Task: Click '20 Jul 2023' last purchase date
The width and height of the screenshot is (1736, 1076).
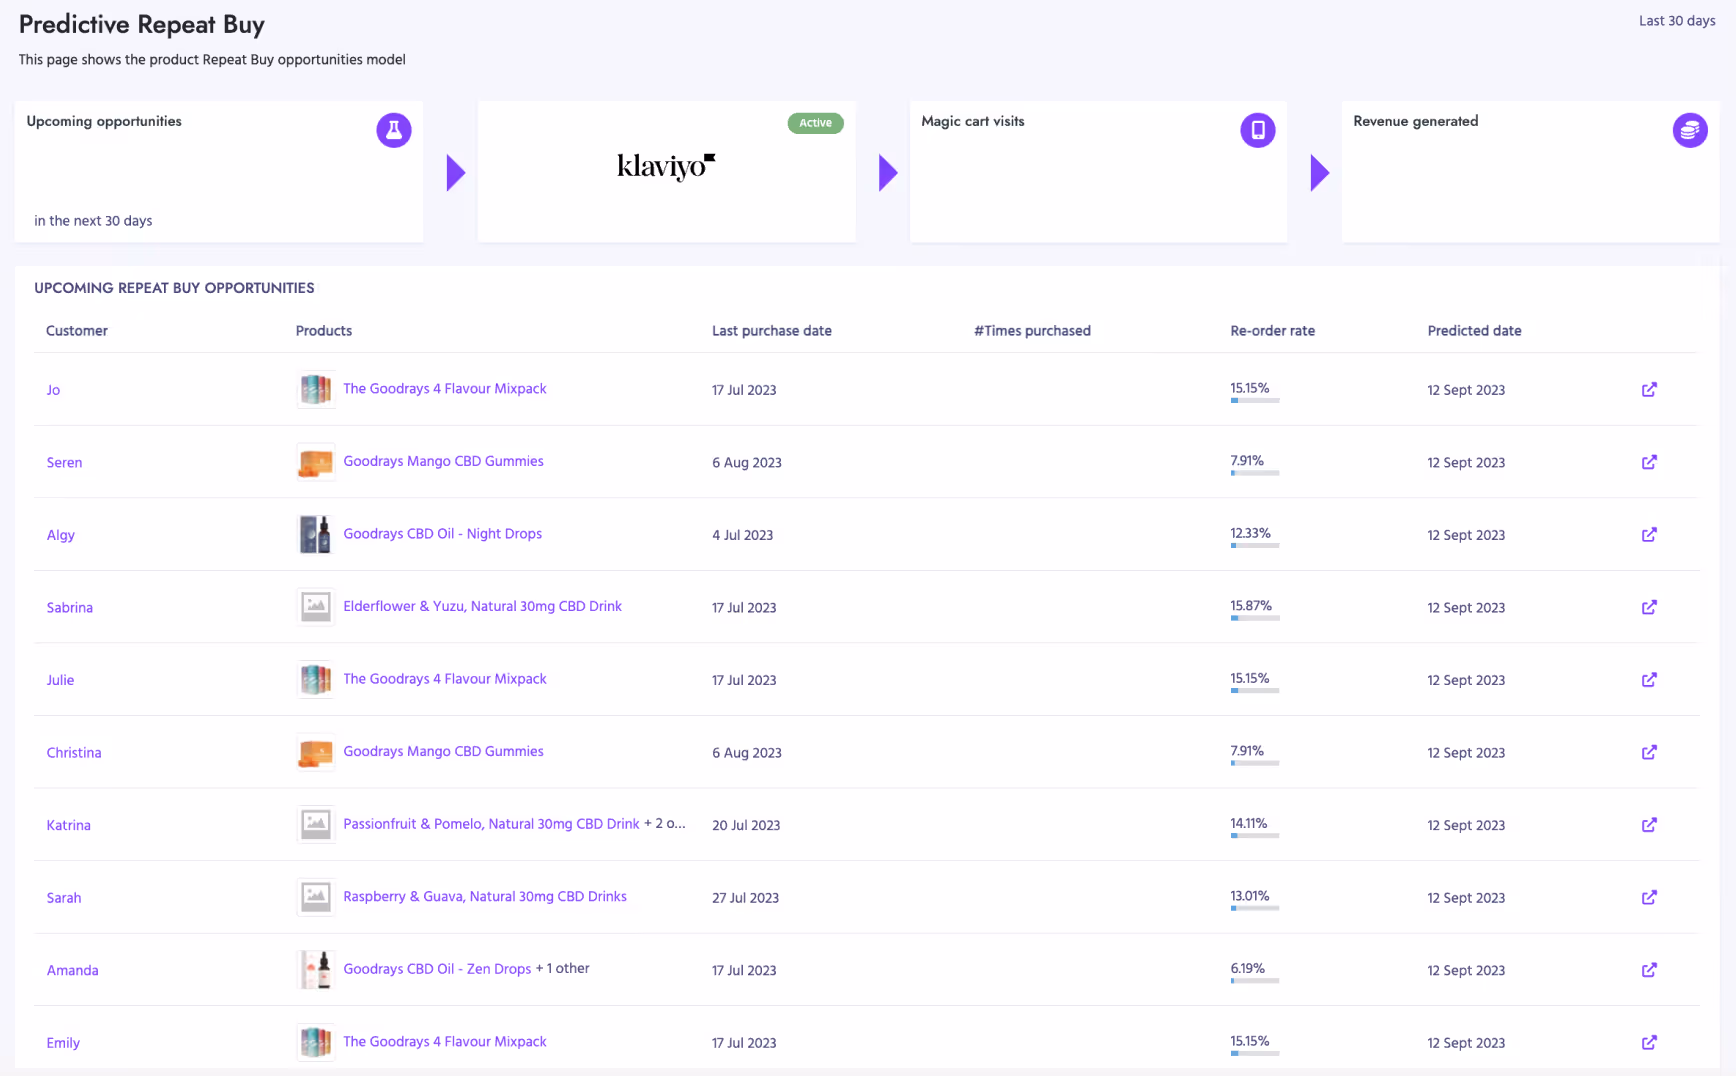Action: [746, 825]
